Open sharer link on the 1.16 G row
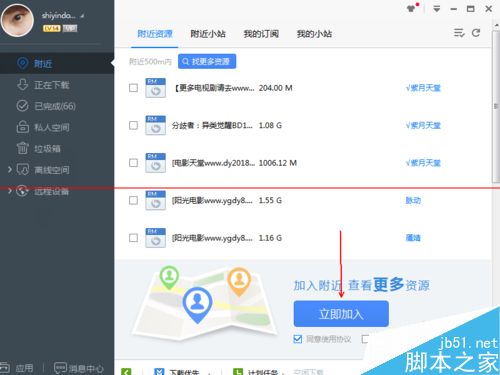The image size is (500, 375). coord(413,238)
